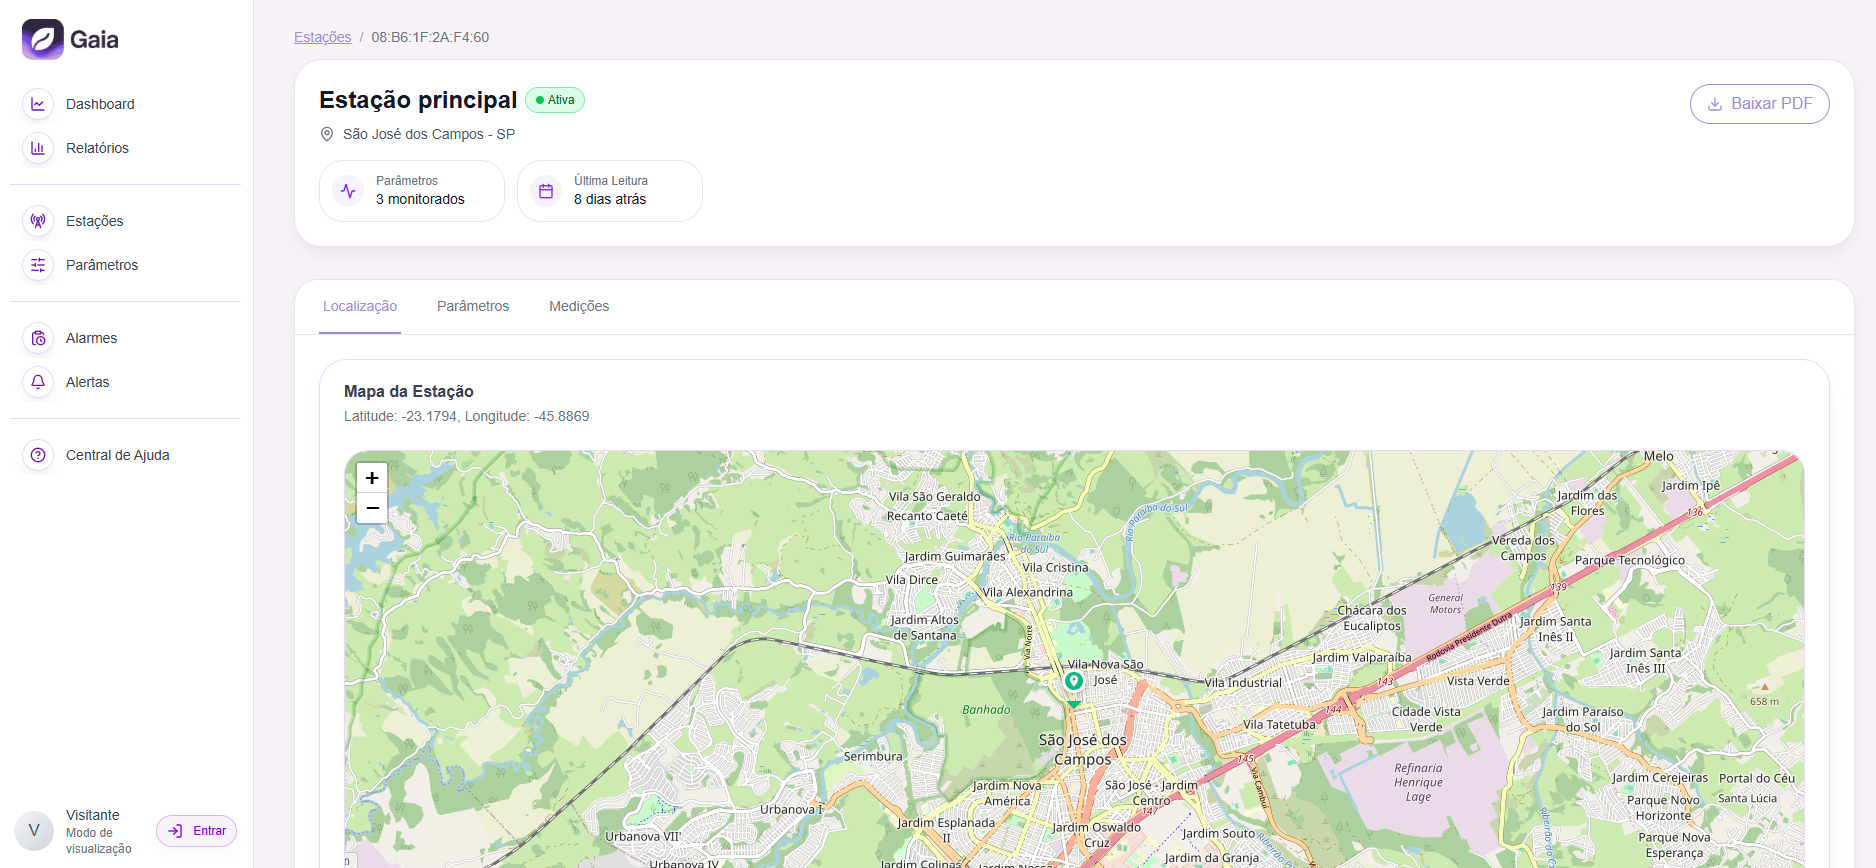Viewport: 1876px width, 868px height.
Task: Switch to the Parâmetros tab
Action: pyautogui.click(x=473, y=306)
